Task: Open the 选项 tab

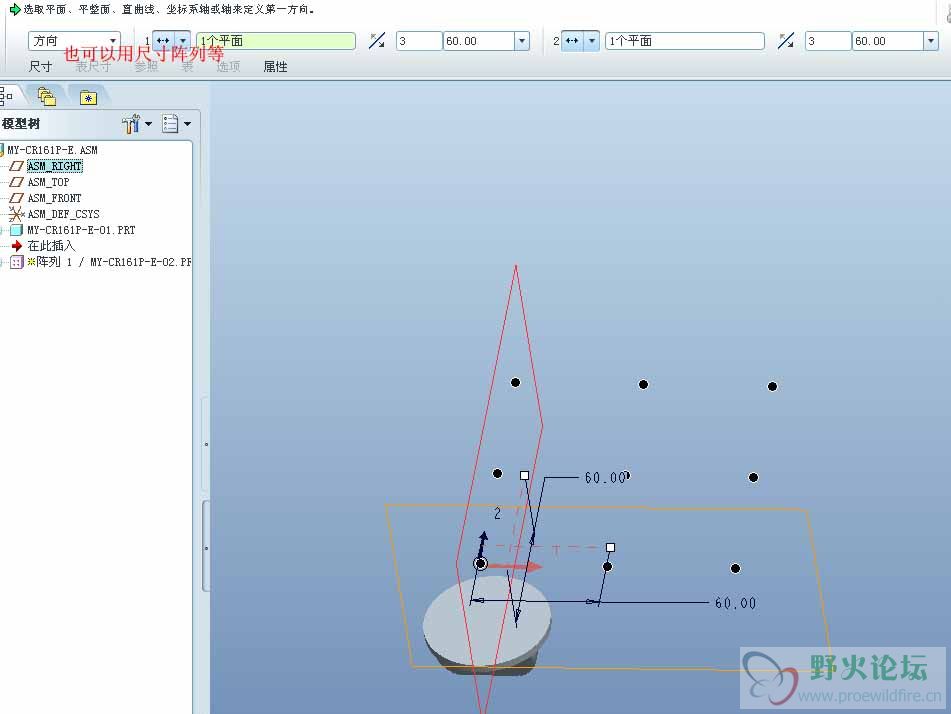Action: pos(228,67)
